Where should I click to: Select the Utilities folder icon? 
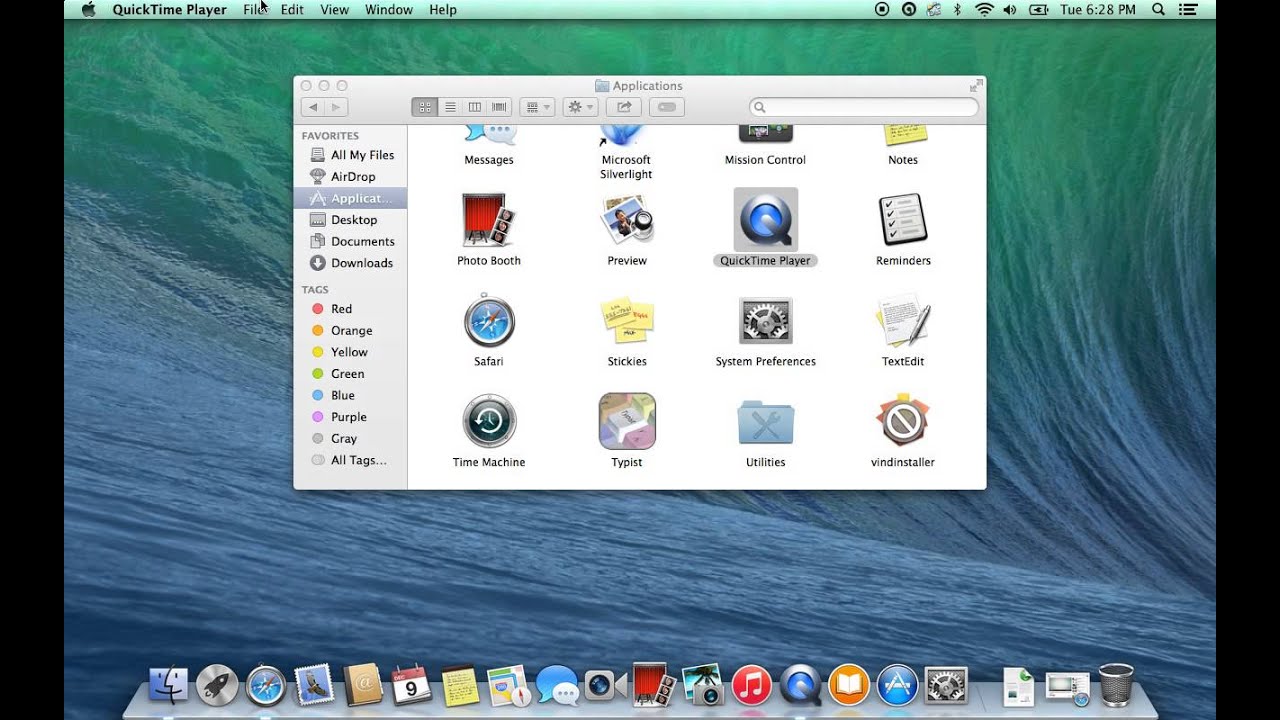pos(765,422)
